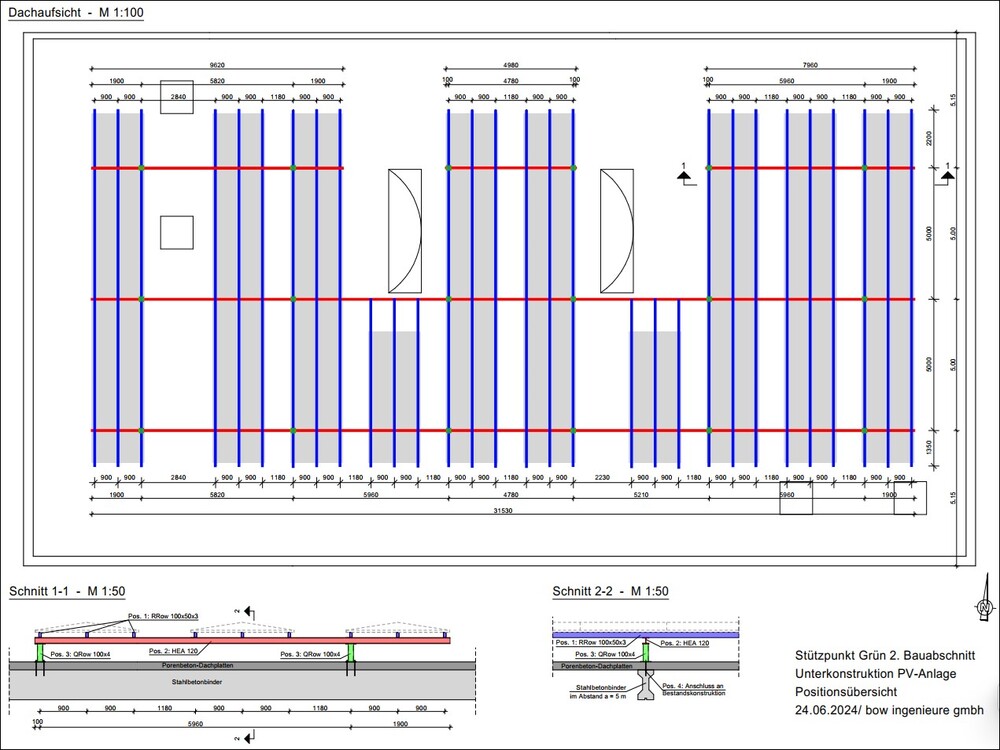Select the 'Dachaufsicht - M 1:100' title
Viewport: 1000px width, 750px height.
click(x=76, y=12)
